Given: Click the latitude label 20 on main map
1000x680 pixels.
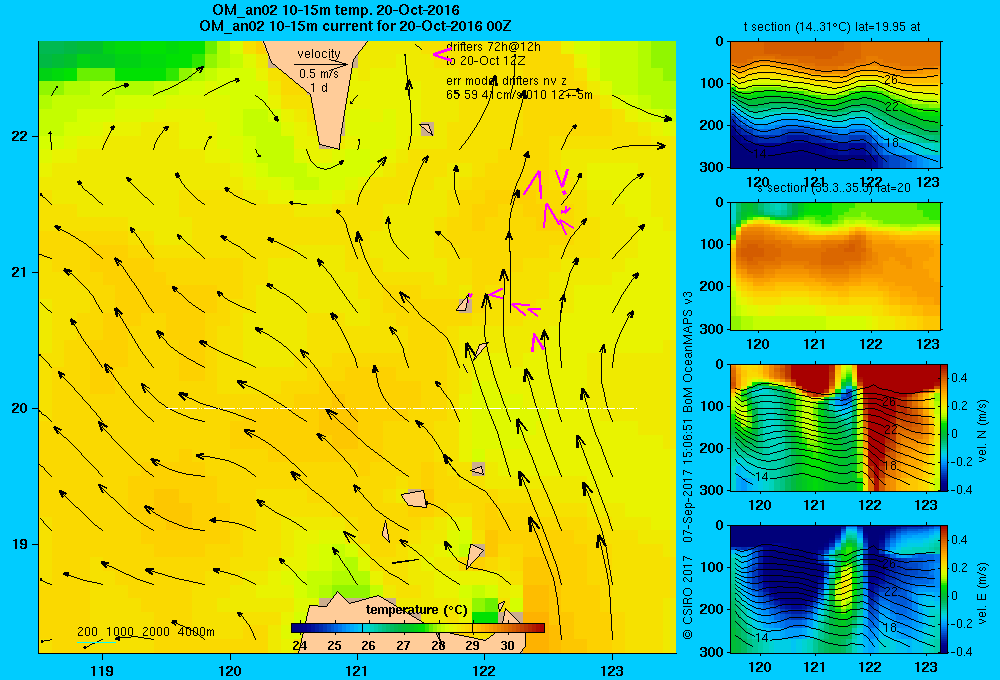Looking at the screenshot, I should tap(20, 408).
